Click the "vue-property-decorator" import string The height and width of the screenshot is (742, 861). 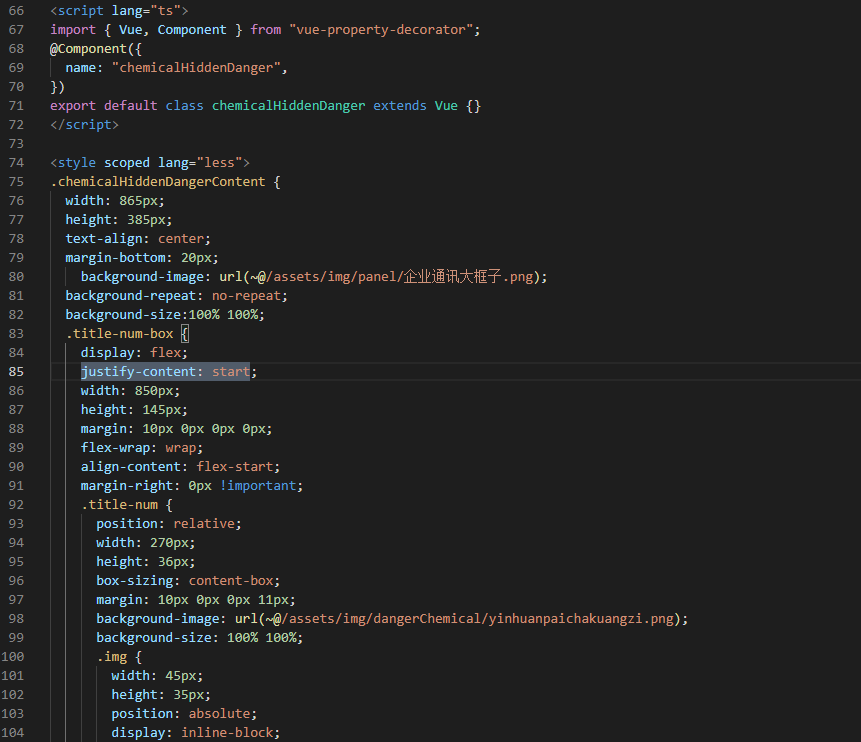[x=381, y=30]
